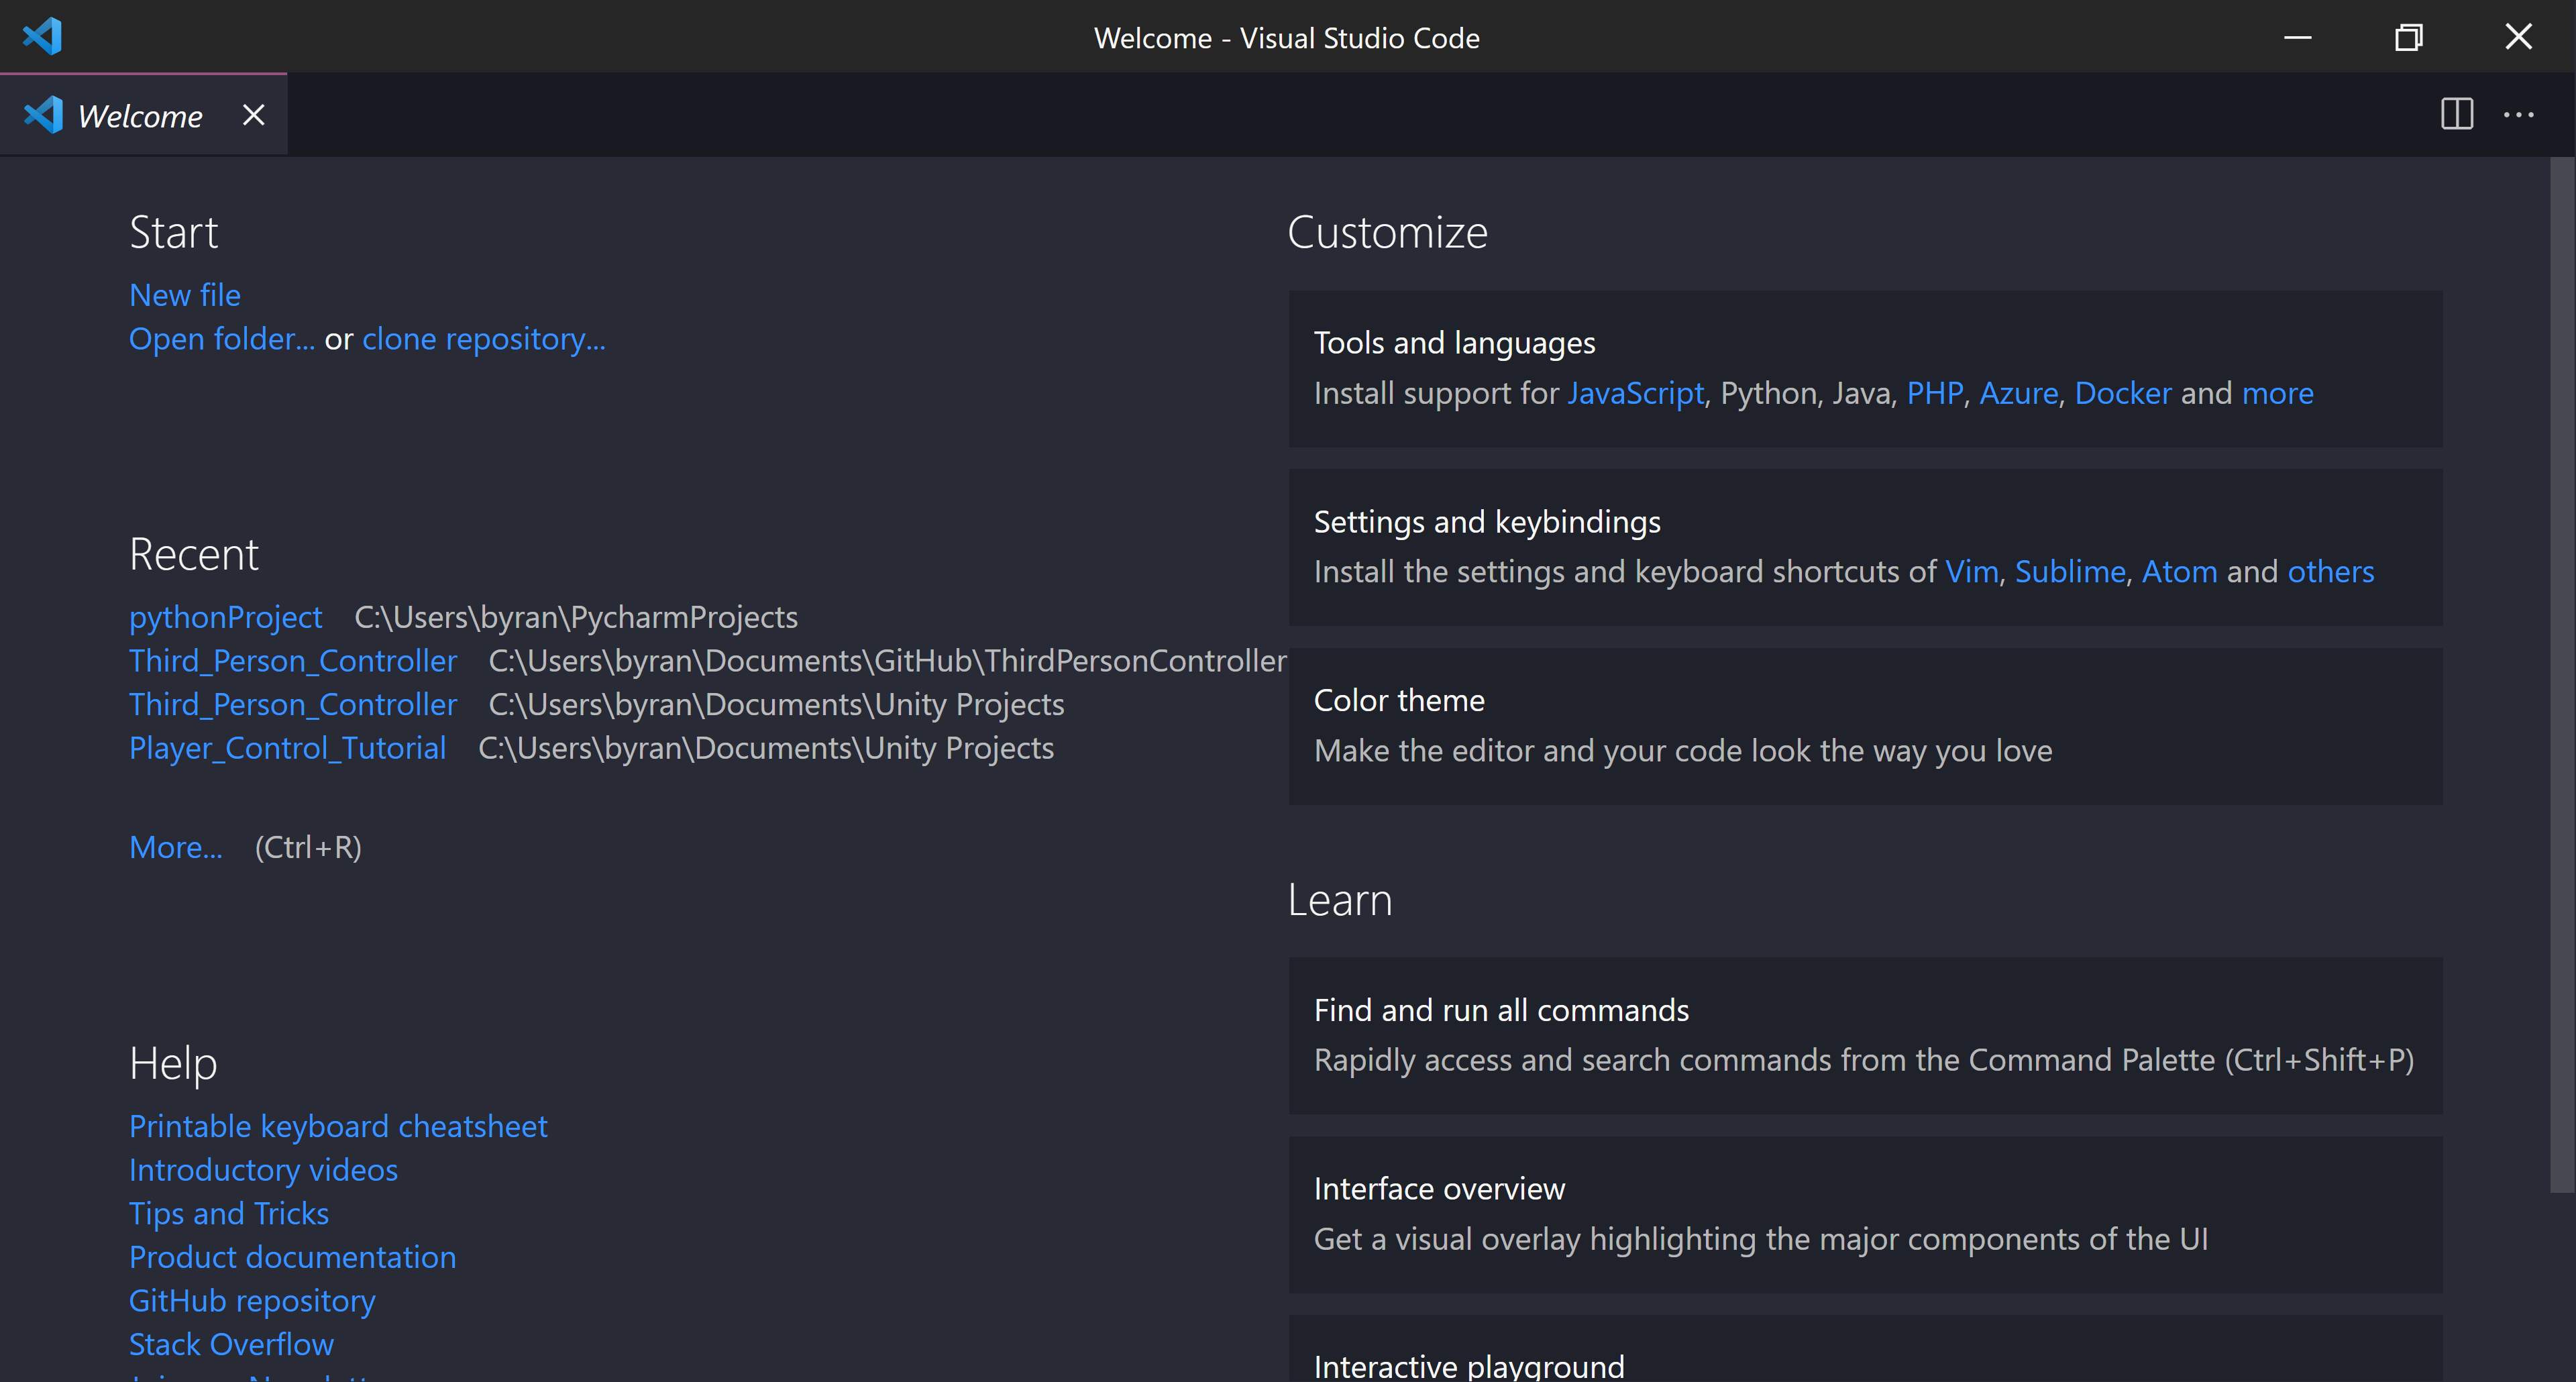Click the Open folder... link
Image resolution: width=2576 pixels, height=1382 pixels.
[222, 339]
